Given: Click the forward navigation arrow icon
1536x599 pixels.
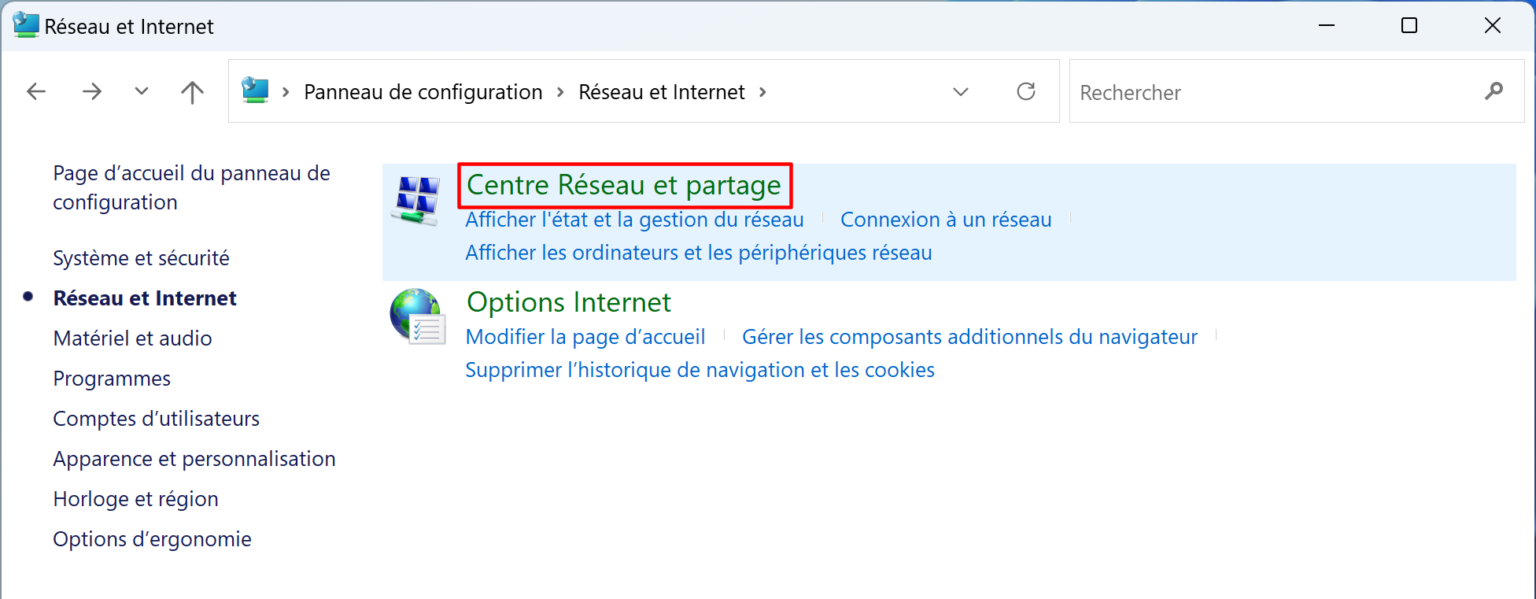Looking at the screenshot, I should click(x=92, y=91).
